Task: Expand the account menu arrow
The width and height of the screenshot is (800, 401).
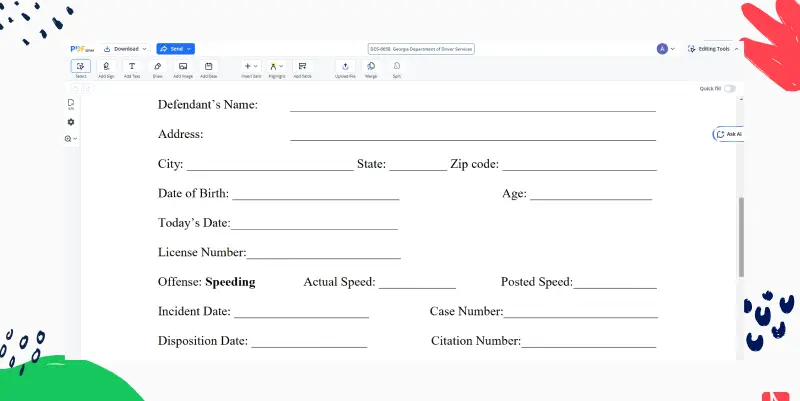Action: click(672, 49)
